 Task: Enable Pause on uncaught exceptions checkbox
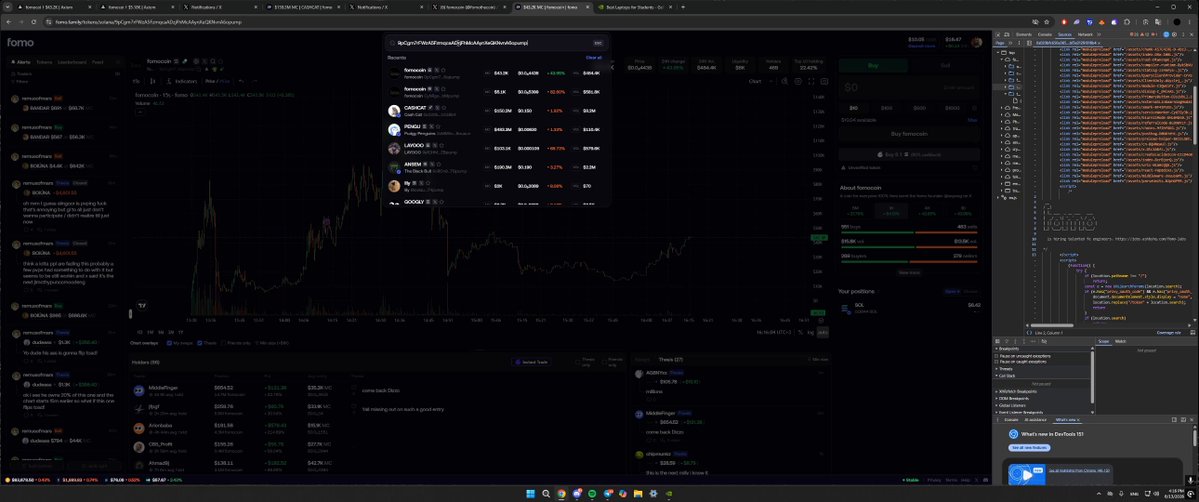(996, 356)
